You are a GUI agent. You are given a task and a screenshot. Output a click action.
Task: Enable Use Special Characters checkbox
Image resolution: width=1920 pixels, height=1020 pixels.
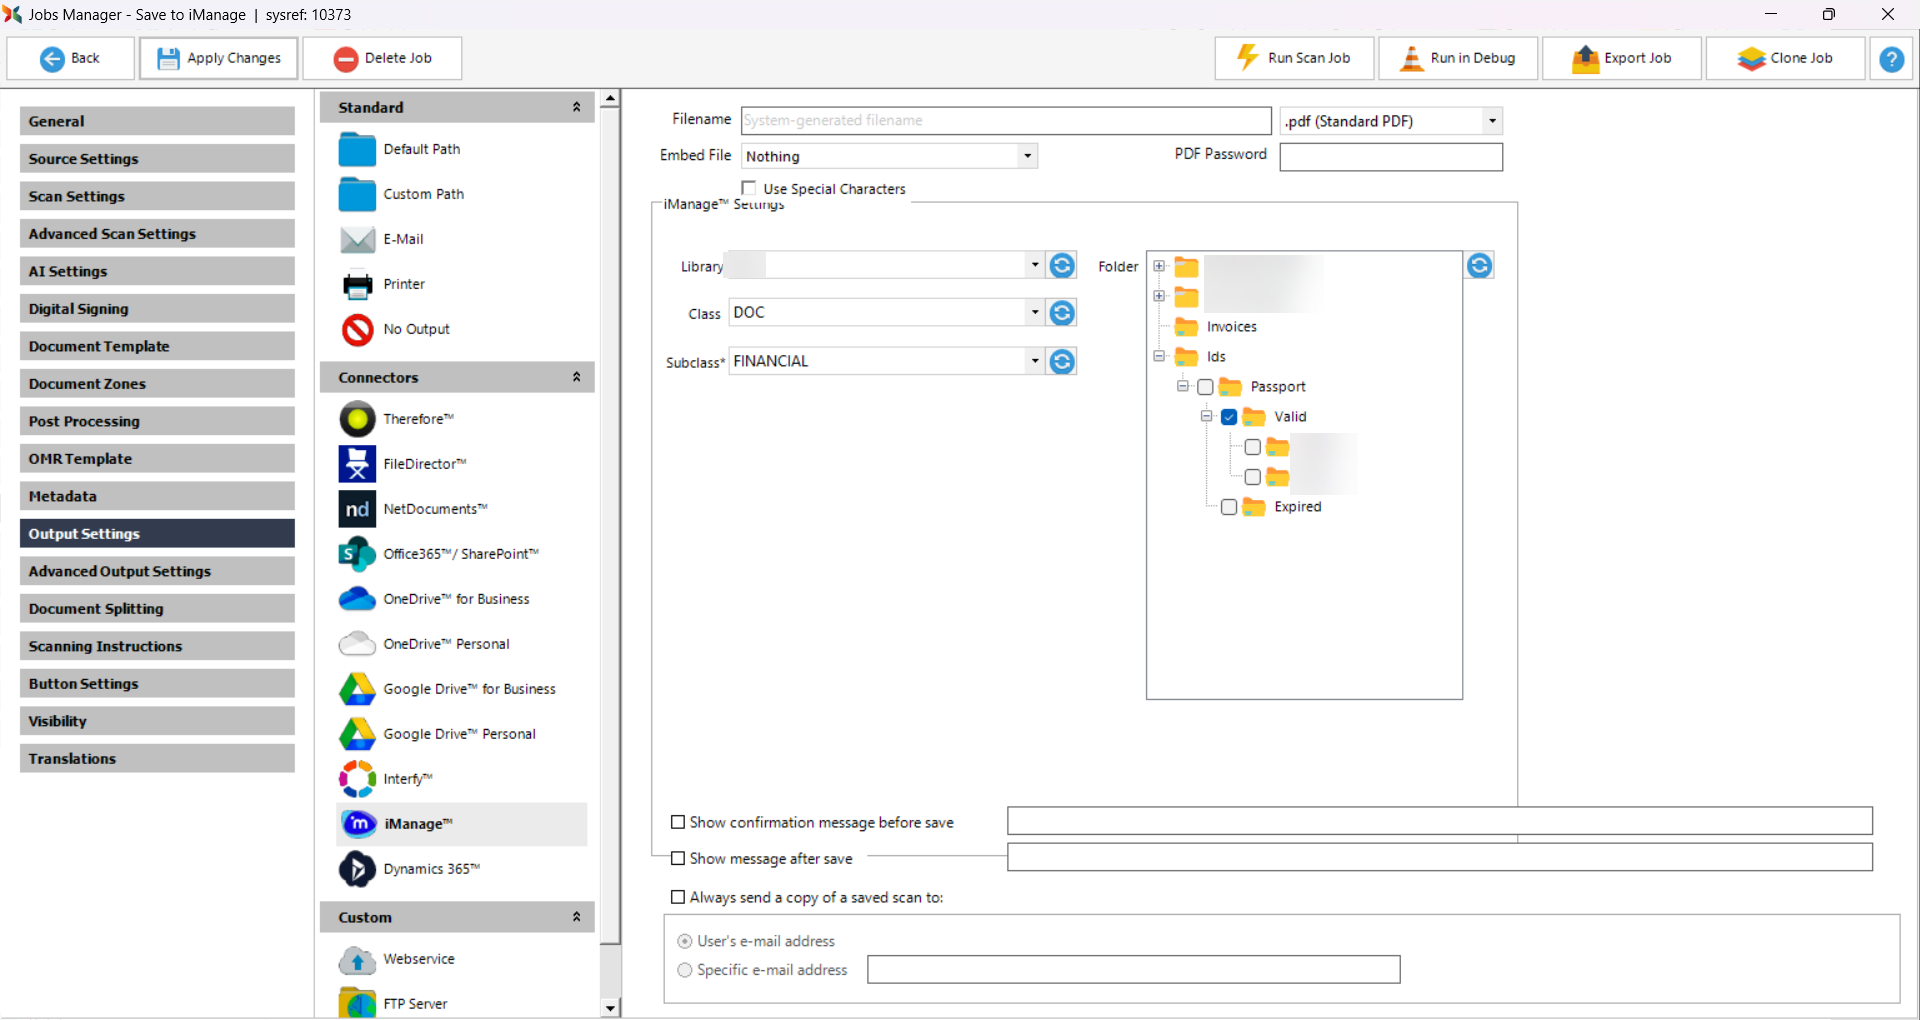(749, 188)
